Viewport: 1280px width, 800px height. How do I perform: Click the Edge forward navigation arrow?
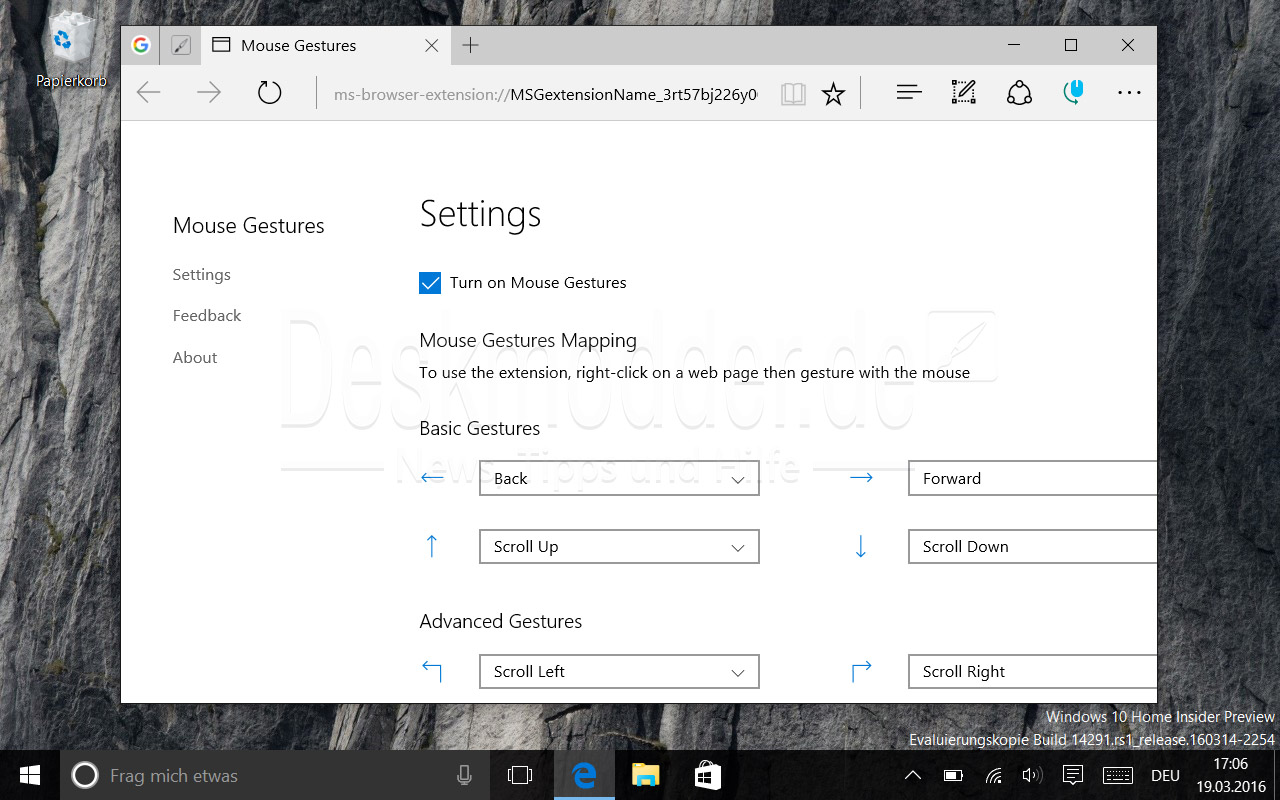click(209, 93)
